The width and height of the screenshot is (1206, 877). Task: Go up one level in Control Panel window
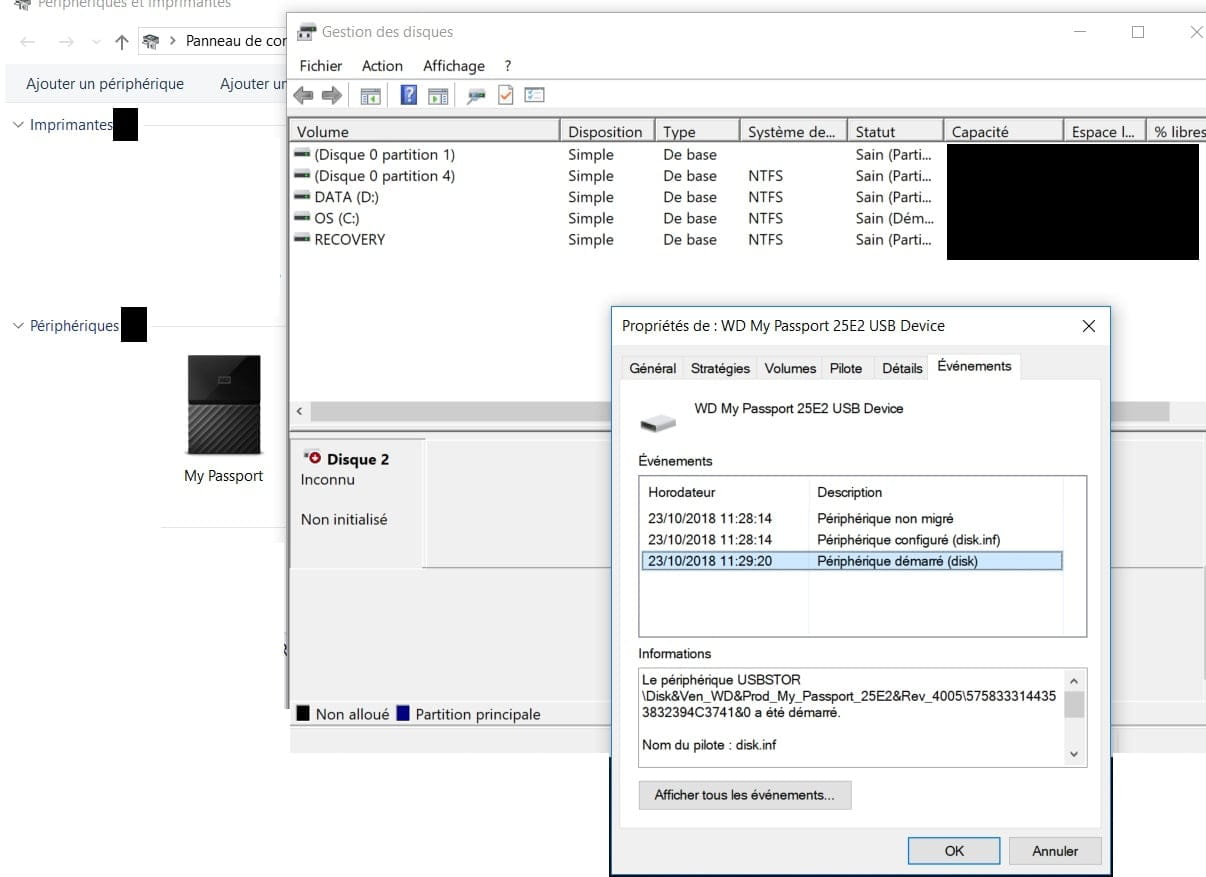pyautogui.click(x=122, y=41)
